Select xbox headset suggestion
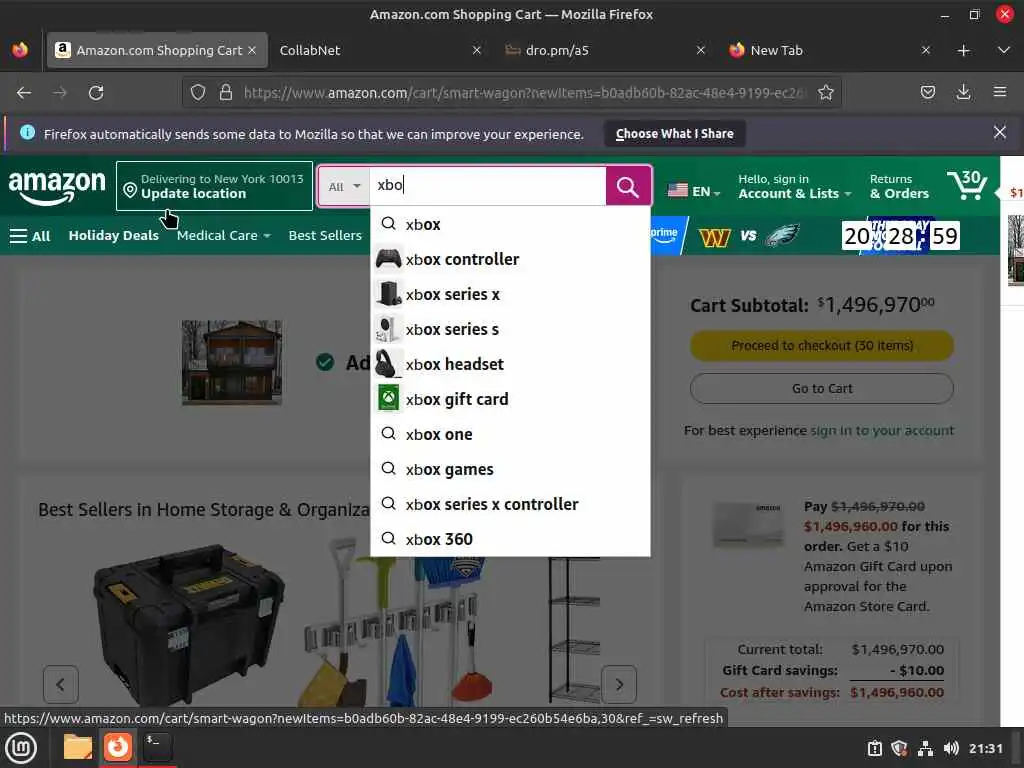Viewport: 1024px width, 768px height. [x=510, y=364]
